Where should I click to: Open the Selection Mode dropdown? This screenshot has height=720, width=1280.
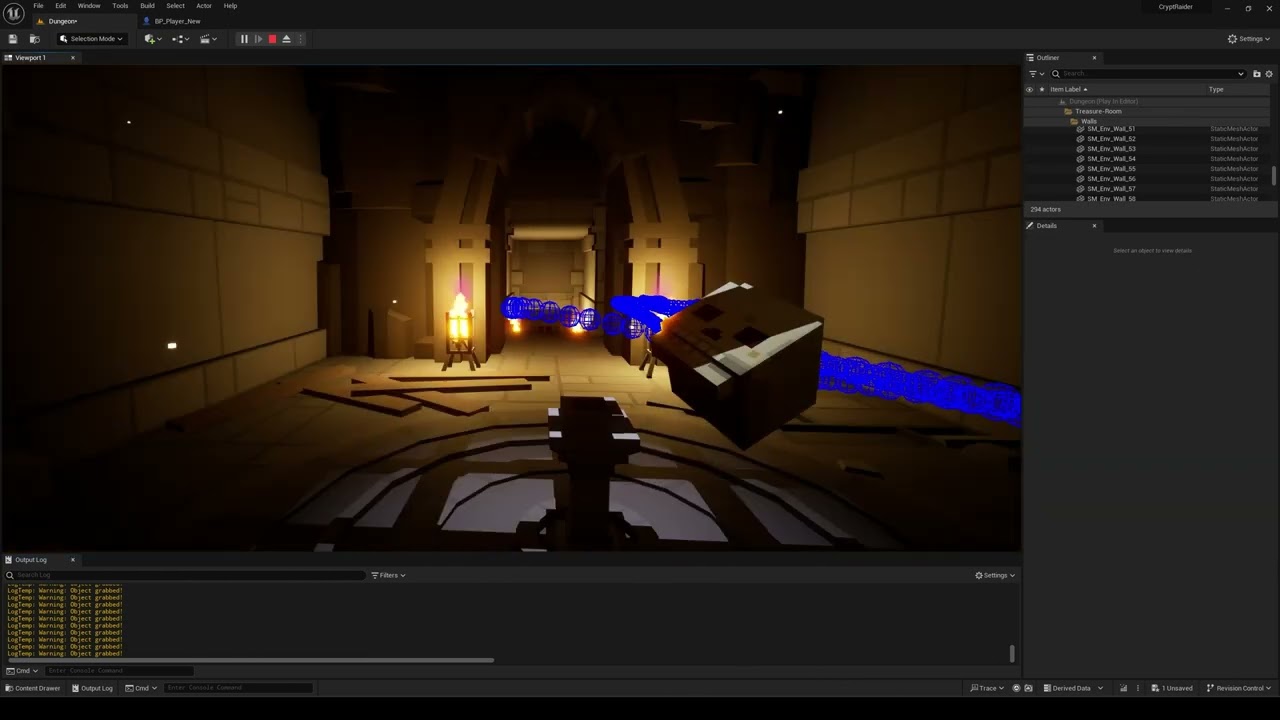click(91, 39)
